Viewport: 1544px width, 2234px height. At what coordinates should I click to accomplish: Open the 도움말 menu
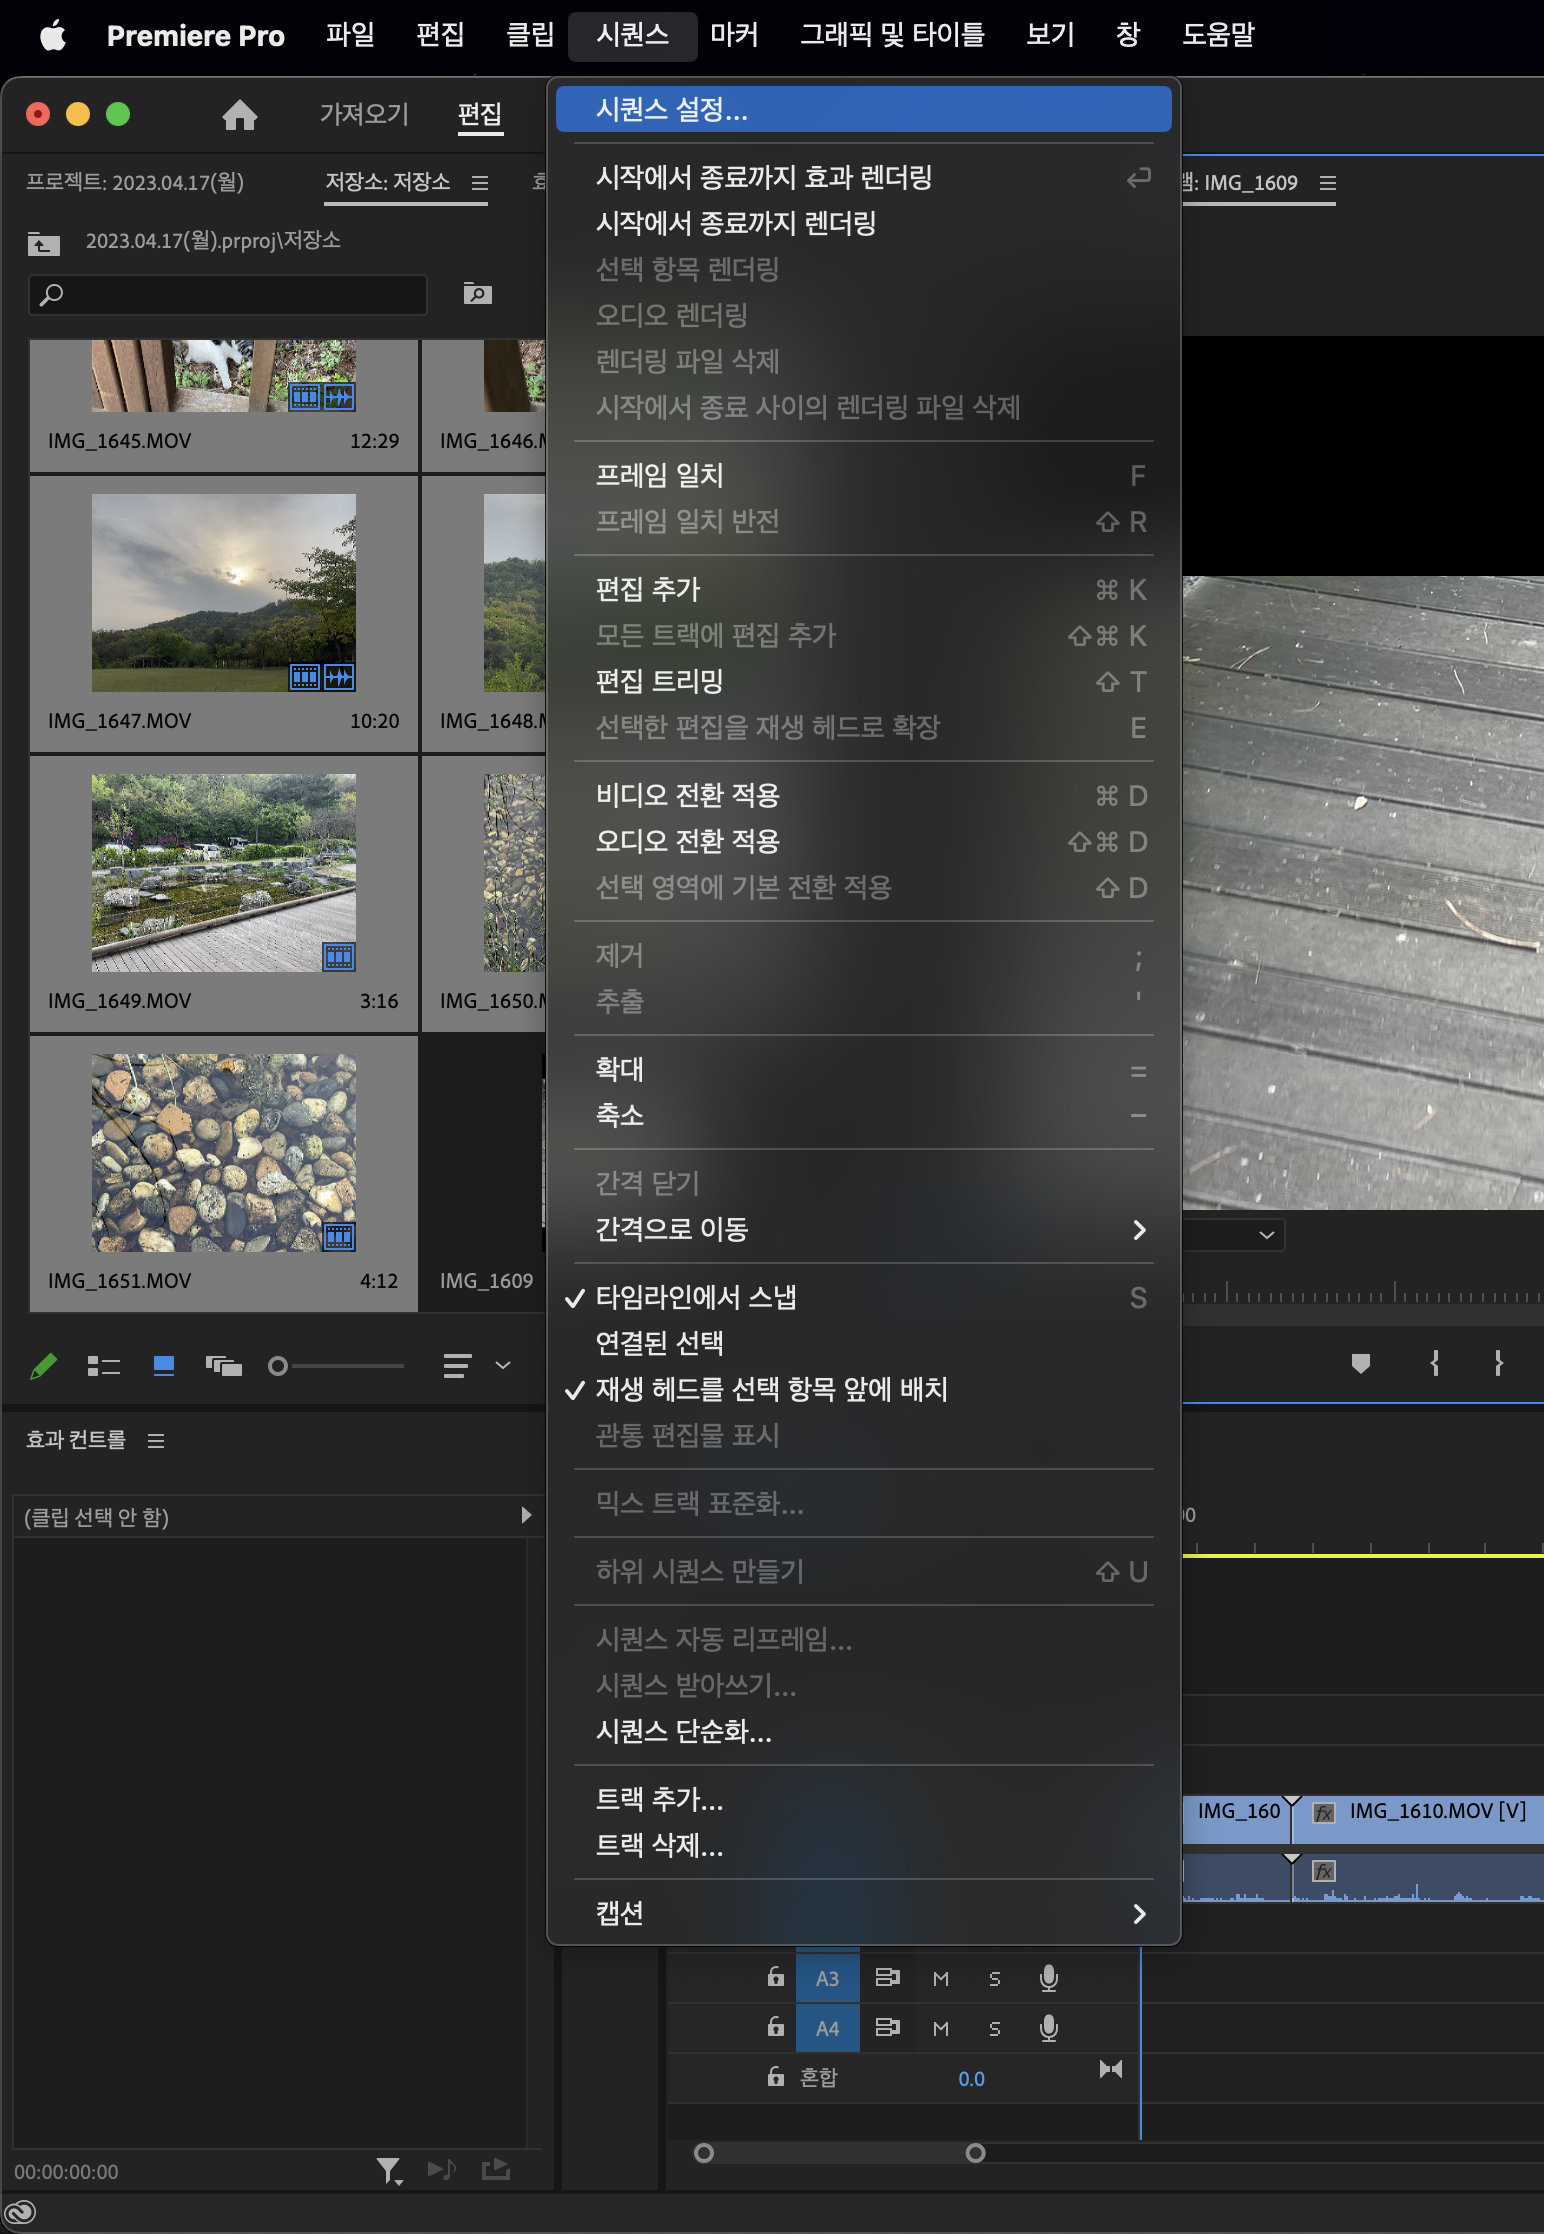[1218, 35]
